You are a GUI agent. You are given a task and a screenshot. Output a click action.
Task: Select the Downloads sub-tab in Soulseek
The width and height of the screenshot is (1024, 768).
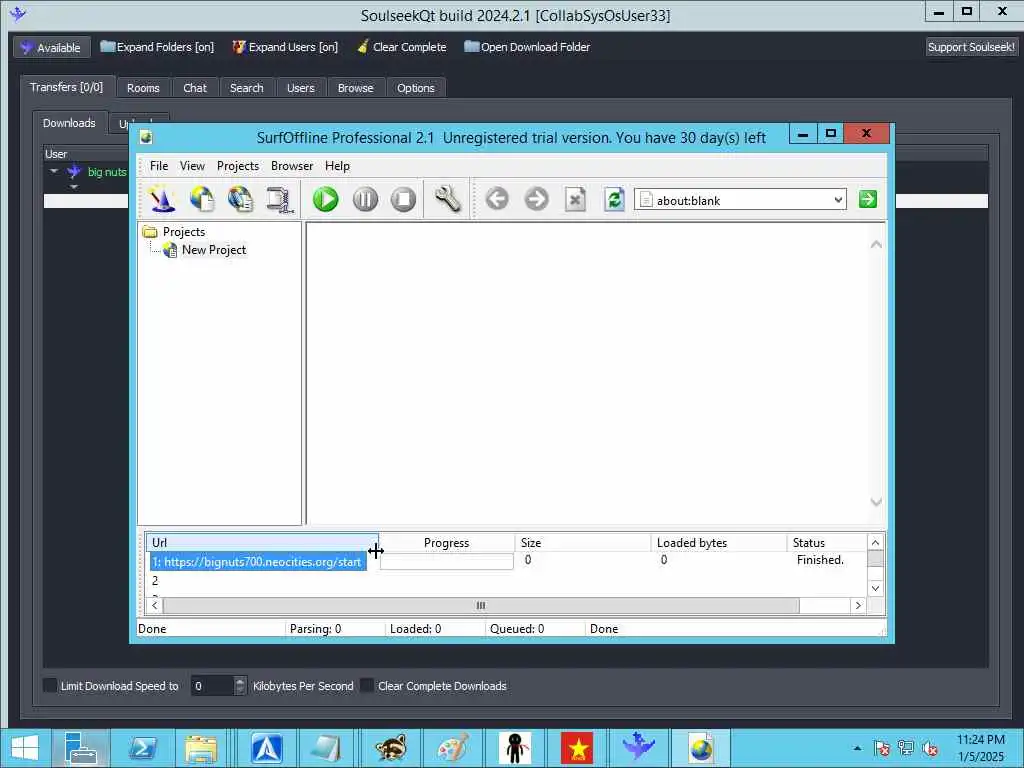point(69,123)
